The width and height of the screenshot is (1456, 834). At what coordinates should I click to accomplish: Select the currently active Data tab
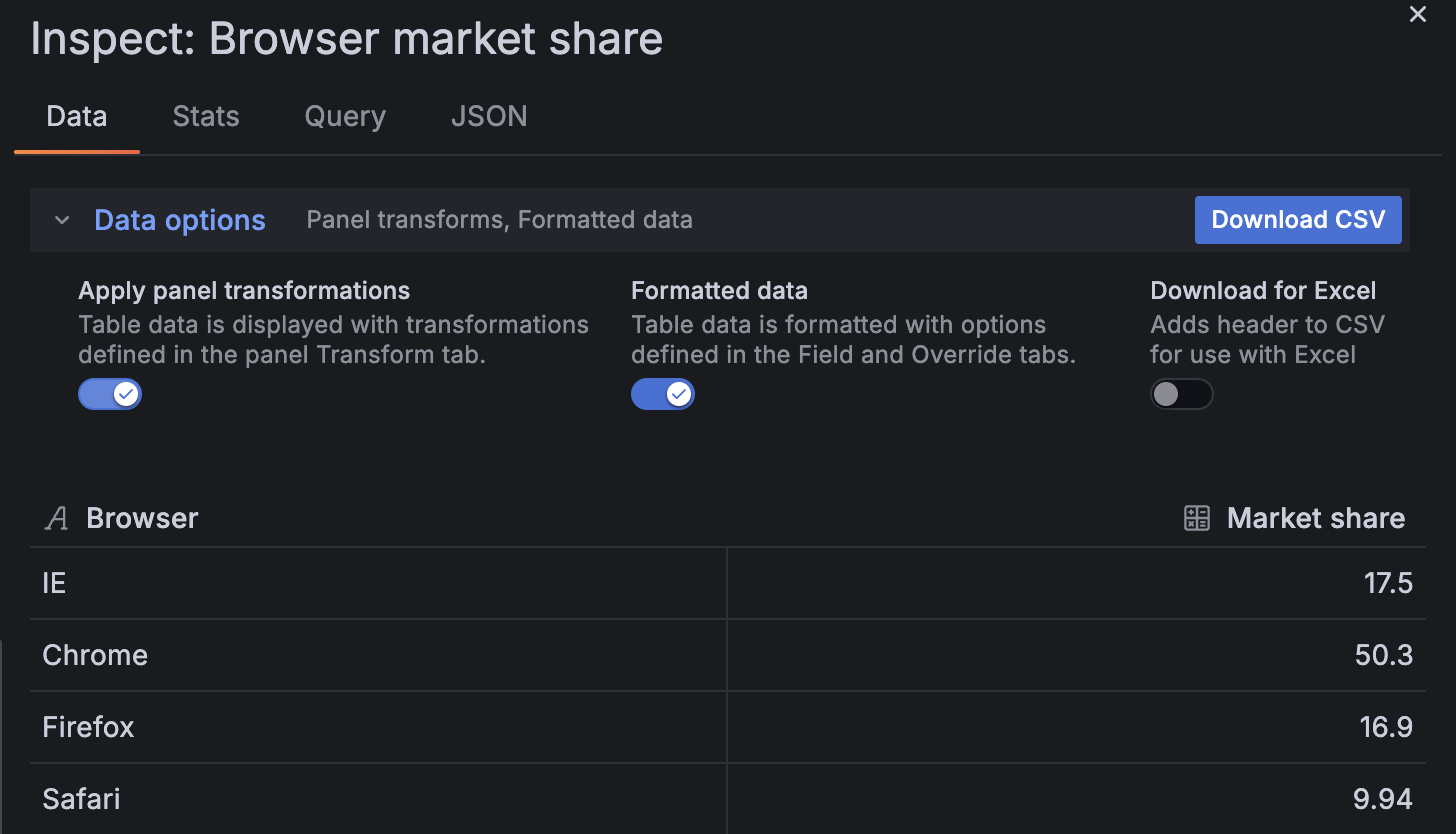pos(76,116)
